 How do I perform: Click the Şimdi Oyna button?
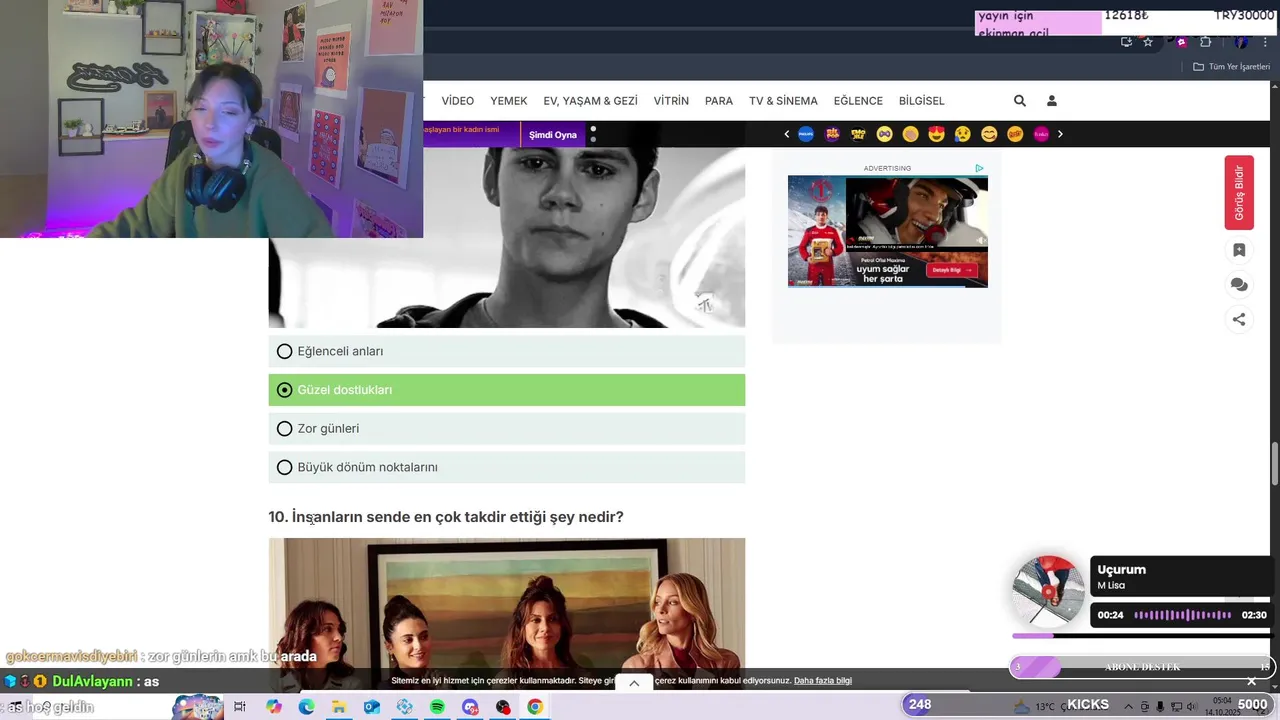[x=553, y=134]
